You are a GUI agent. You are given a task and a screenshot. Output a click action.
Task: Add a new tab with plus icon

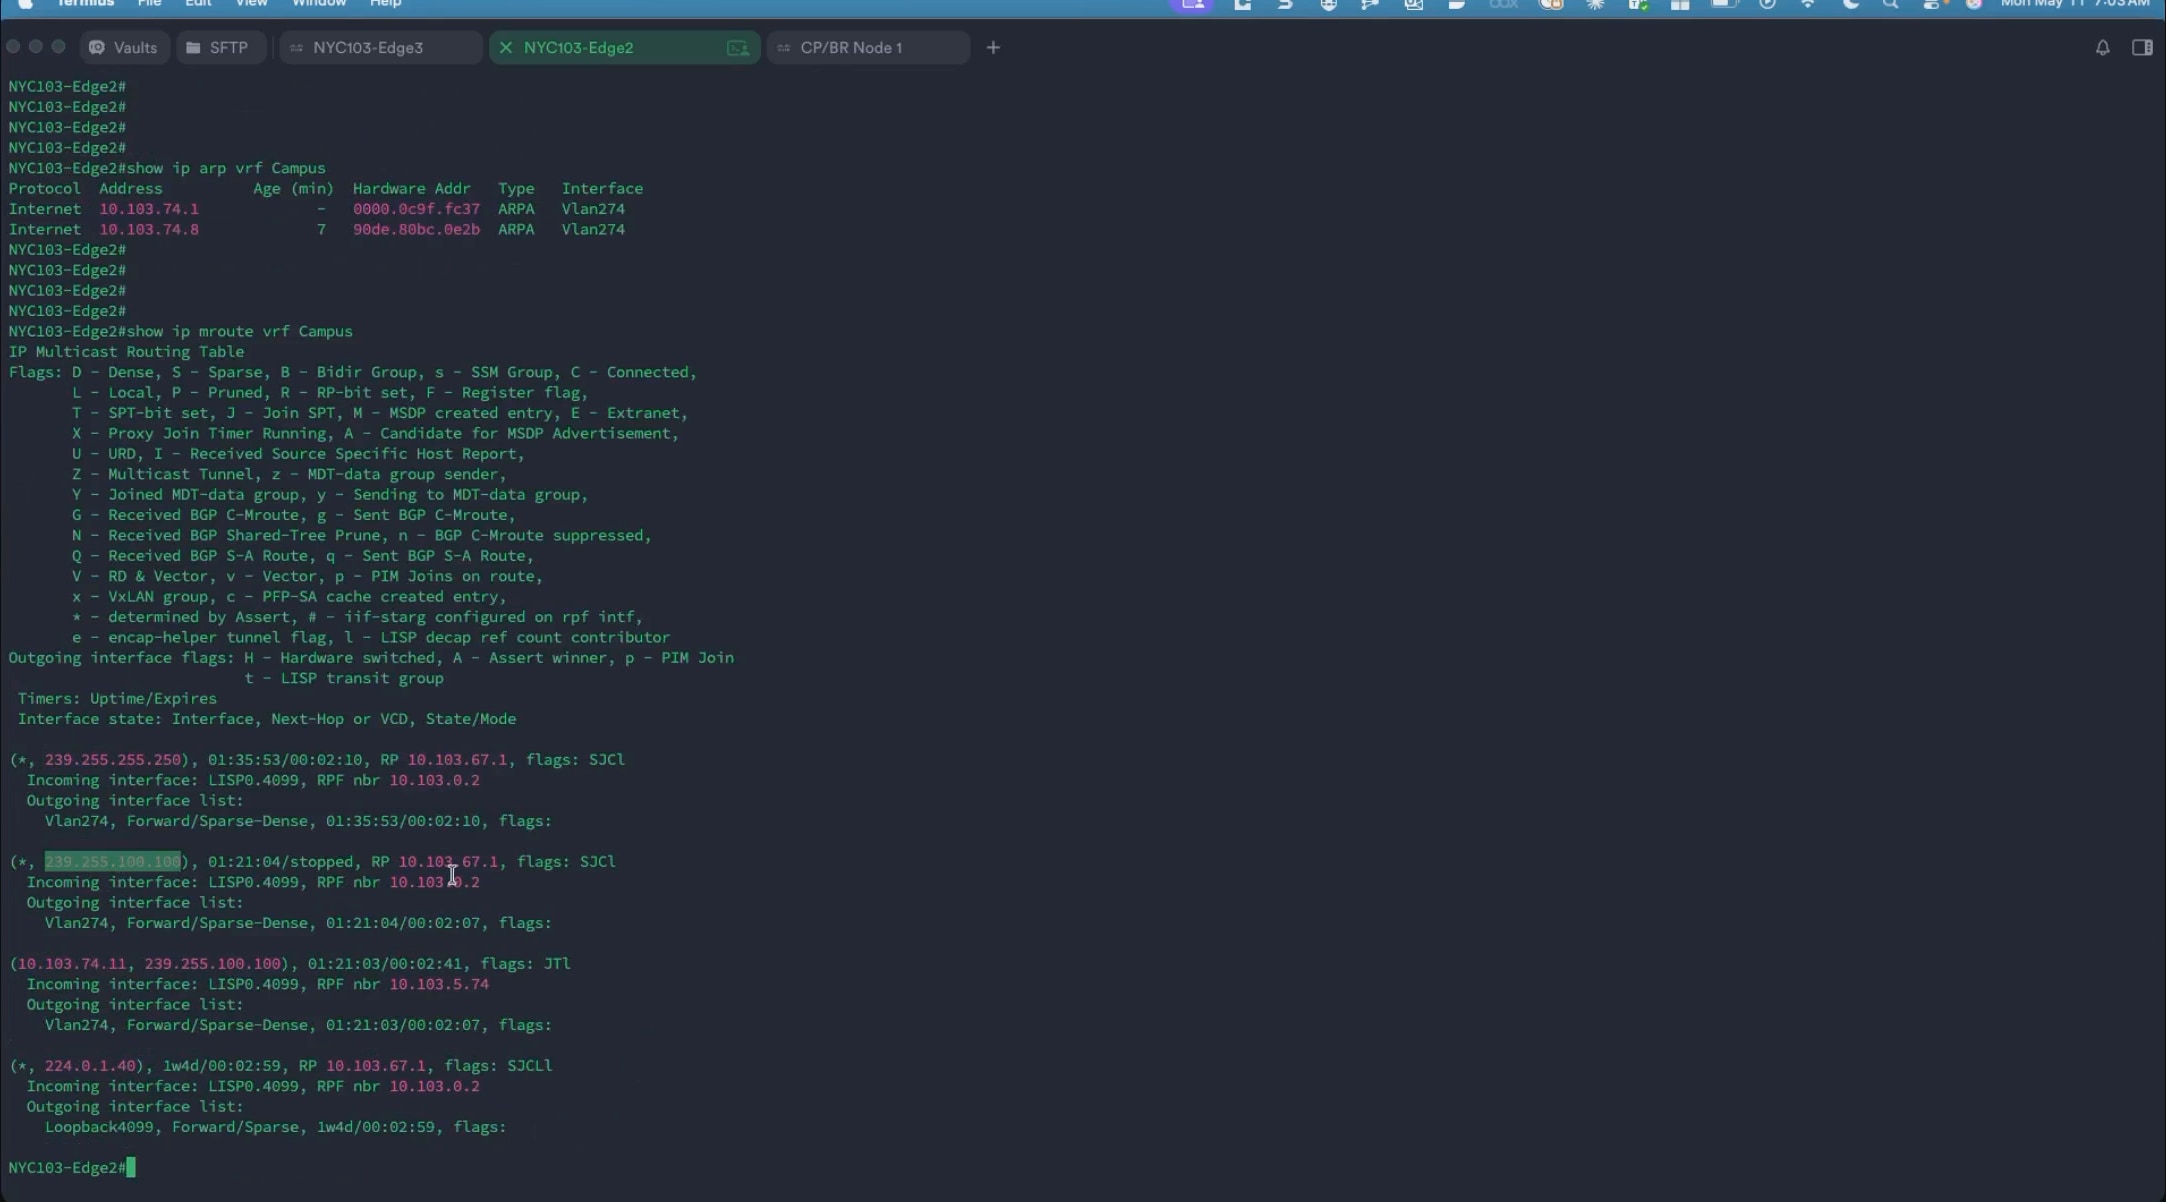(x=993, y=47)
